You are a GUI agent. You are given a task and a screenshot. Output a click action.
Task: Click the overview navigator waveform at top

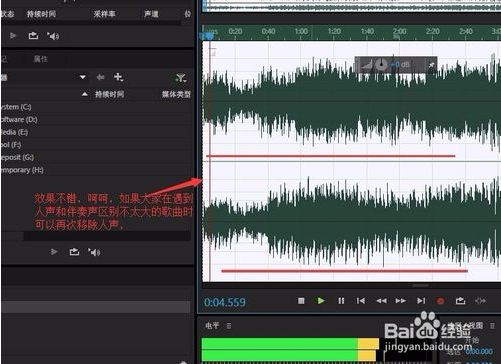(x=352, y=6)
